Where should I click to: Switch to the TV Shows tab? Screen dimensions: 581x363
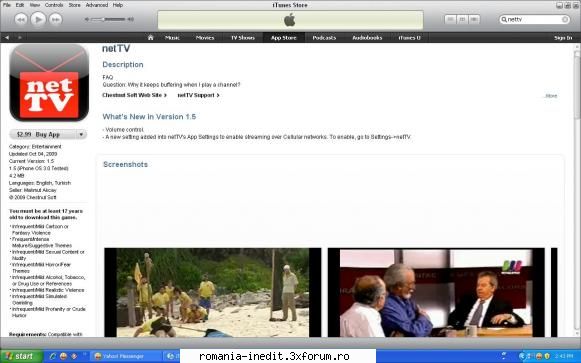point(243,37)
